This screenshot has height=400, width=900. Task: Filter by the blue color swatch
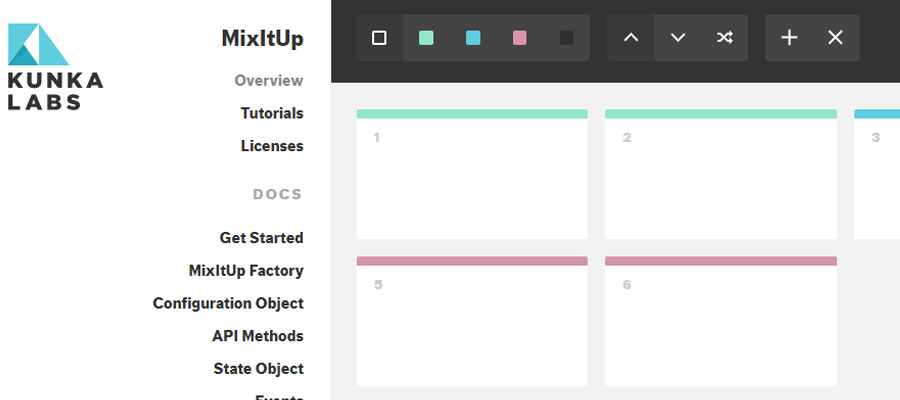[473, 38]
